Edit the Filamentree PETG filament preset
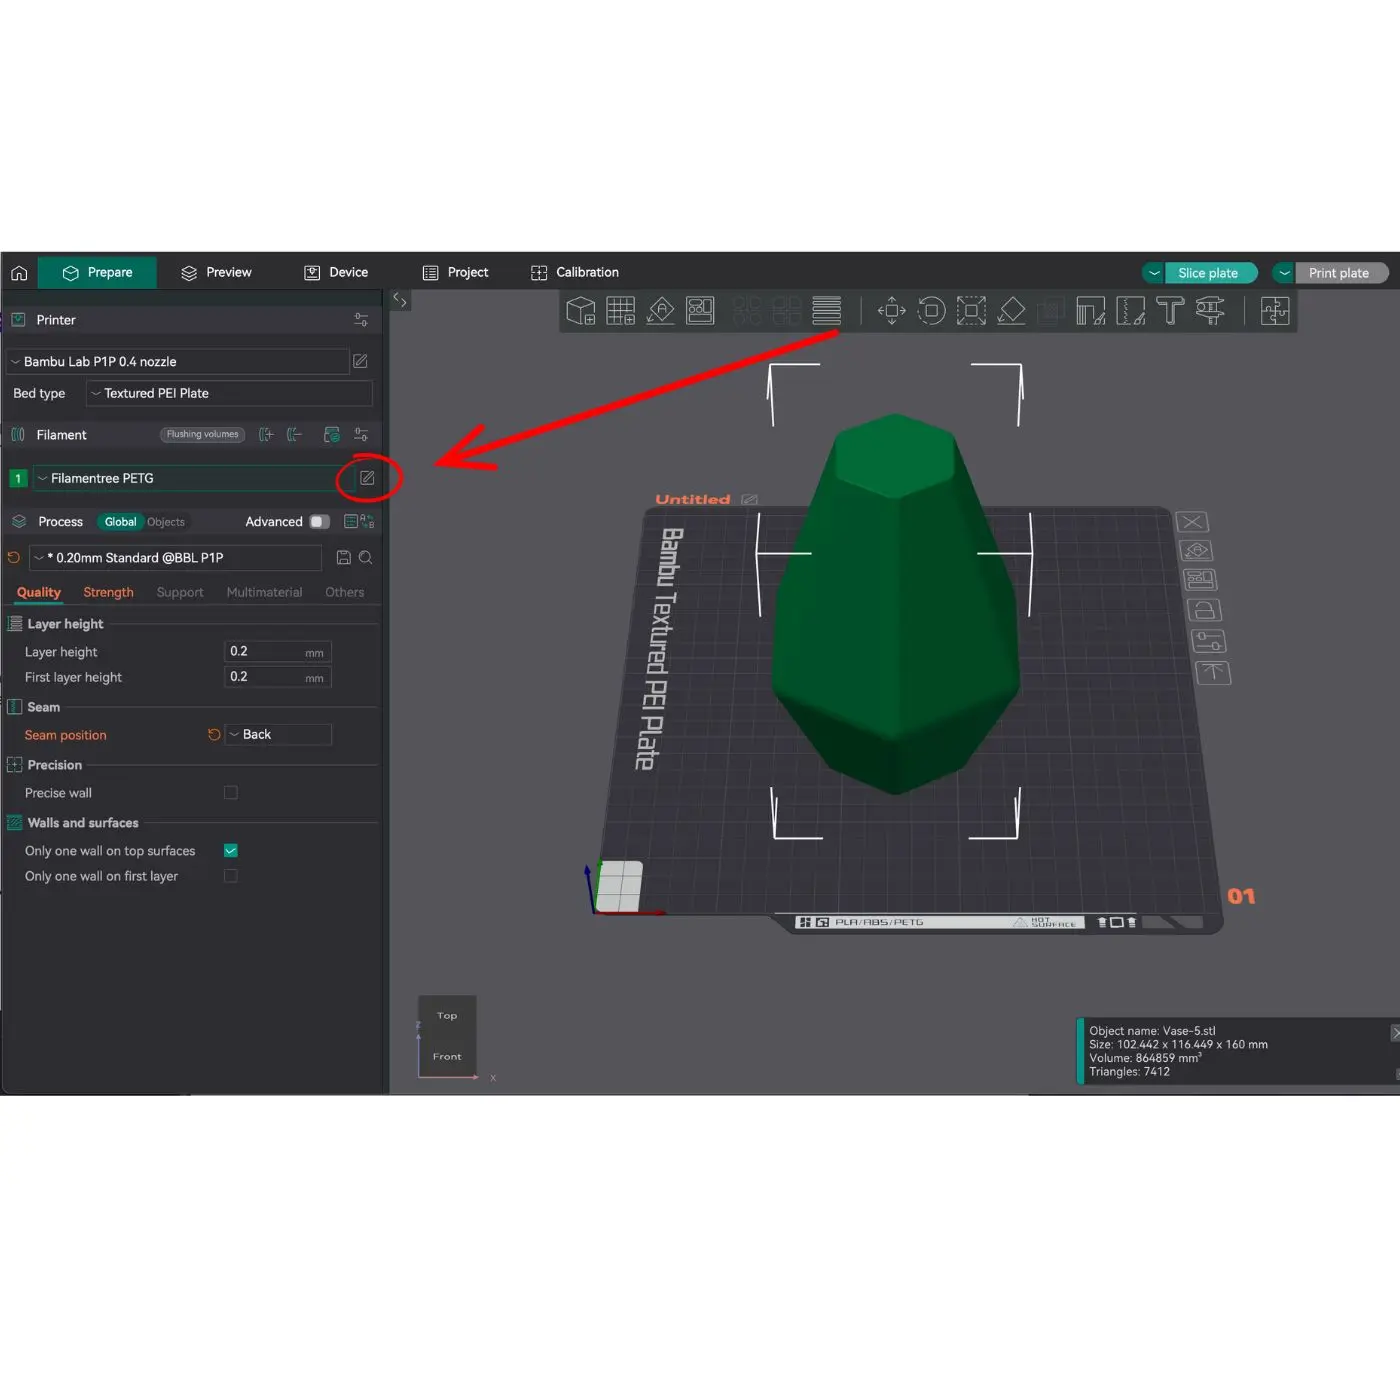Image resolution: width=1400 pixels, height=1400 pixels. (367, 478)
